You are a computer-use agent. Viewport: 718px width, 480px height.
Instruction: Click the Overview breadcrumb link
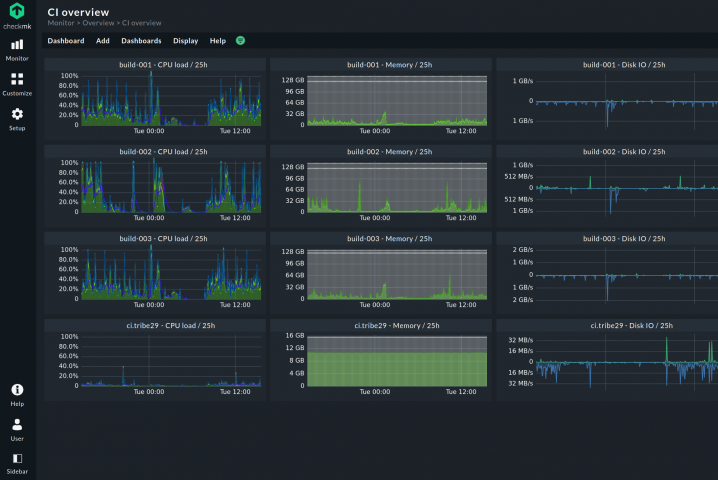(x=99, y=22)
